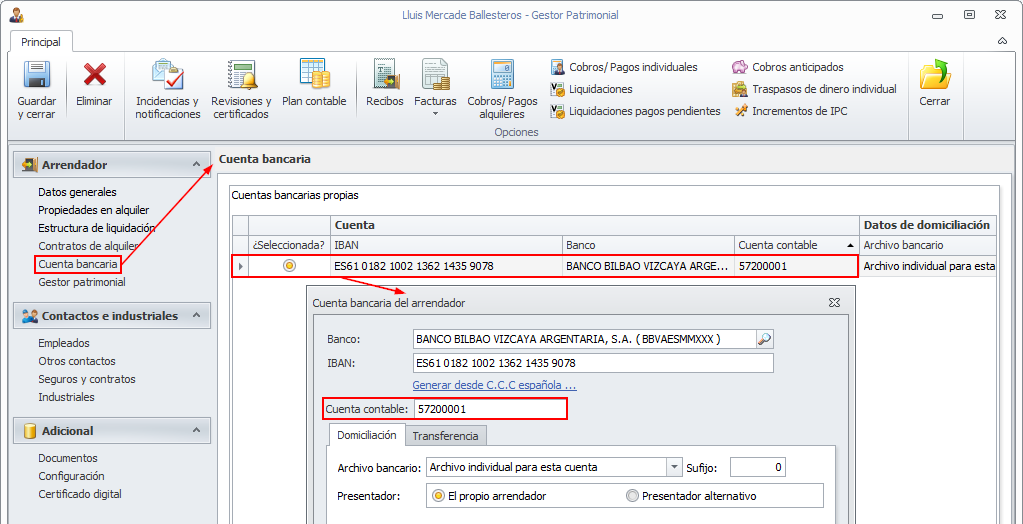The width and height of the screenshot is (1023, 524).
Task: Collapse the Contactos e industriales section
Action: (x=196, y=316)
